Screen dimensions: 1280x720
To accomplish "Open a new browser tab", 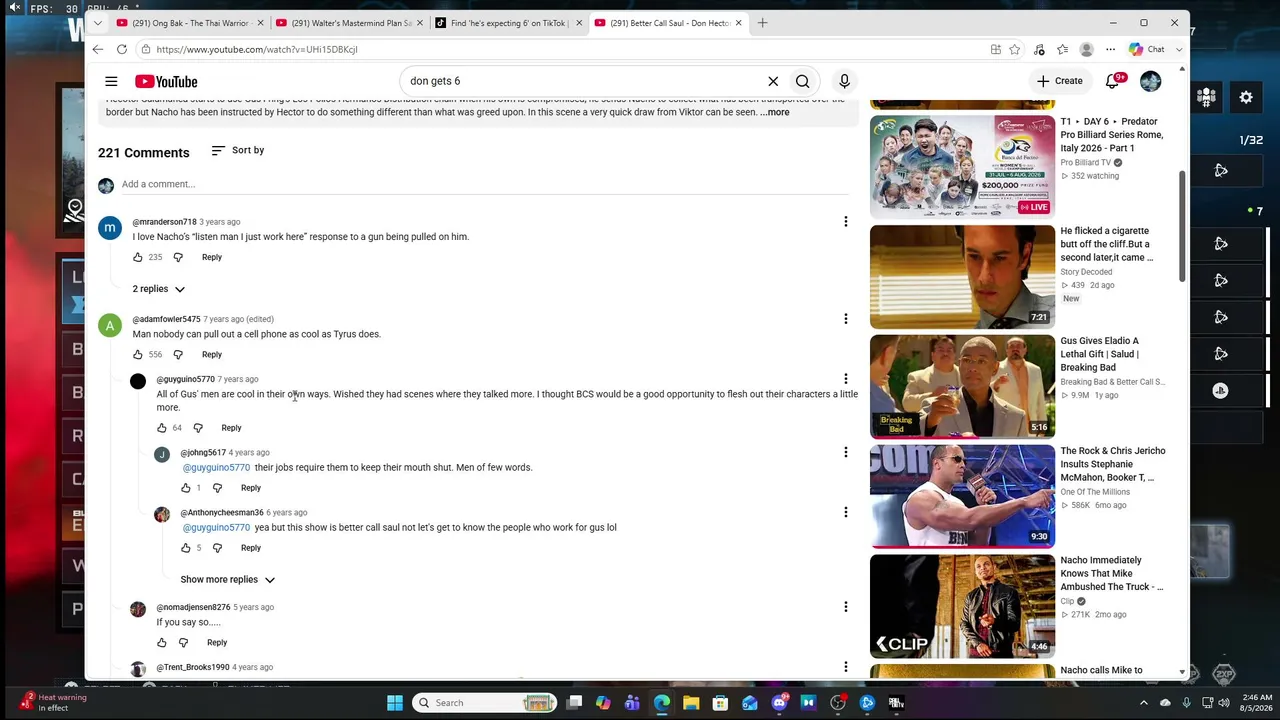I will (762, 23).
